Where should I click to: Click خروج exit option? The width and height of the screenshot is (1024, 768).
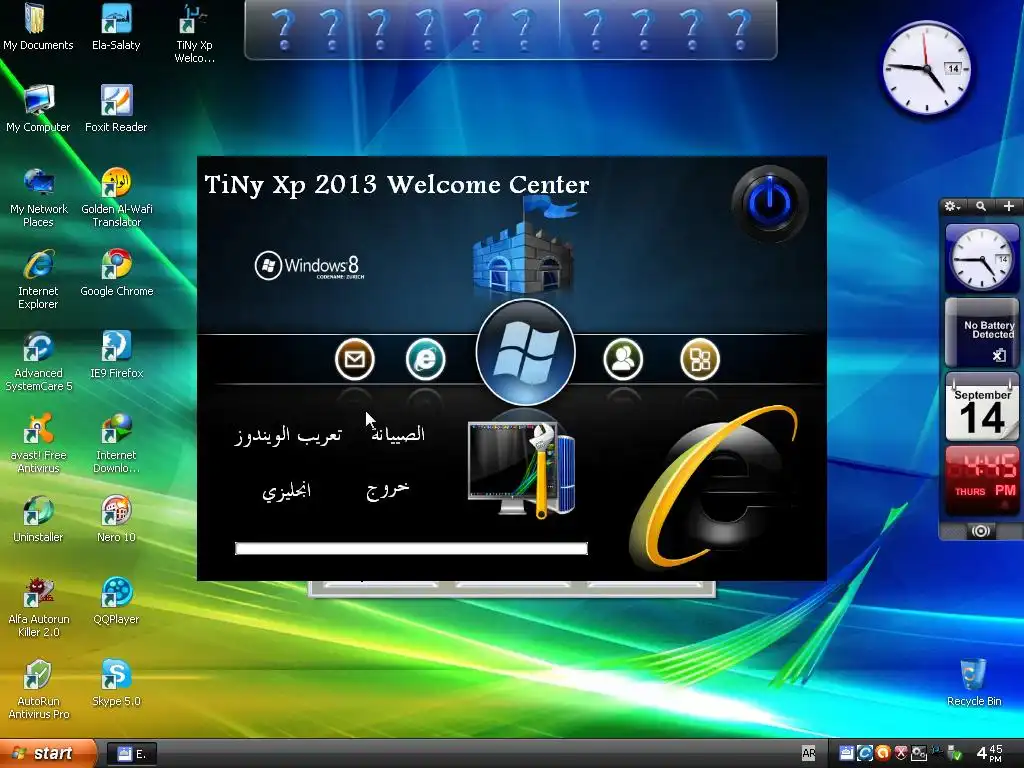click(x=388, y=489)
